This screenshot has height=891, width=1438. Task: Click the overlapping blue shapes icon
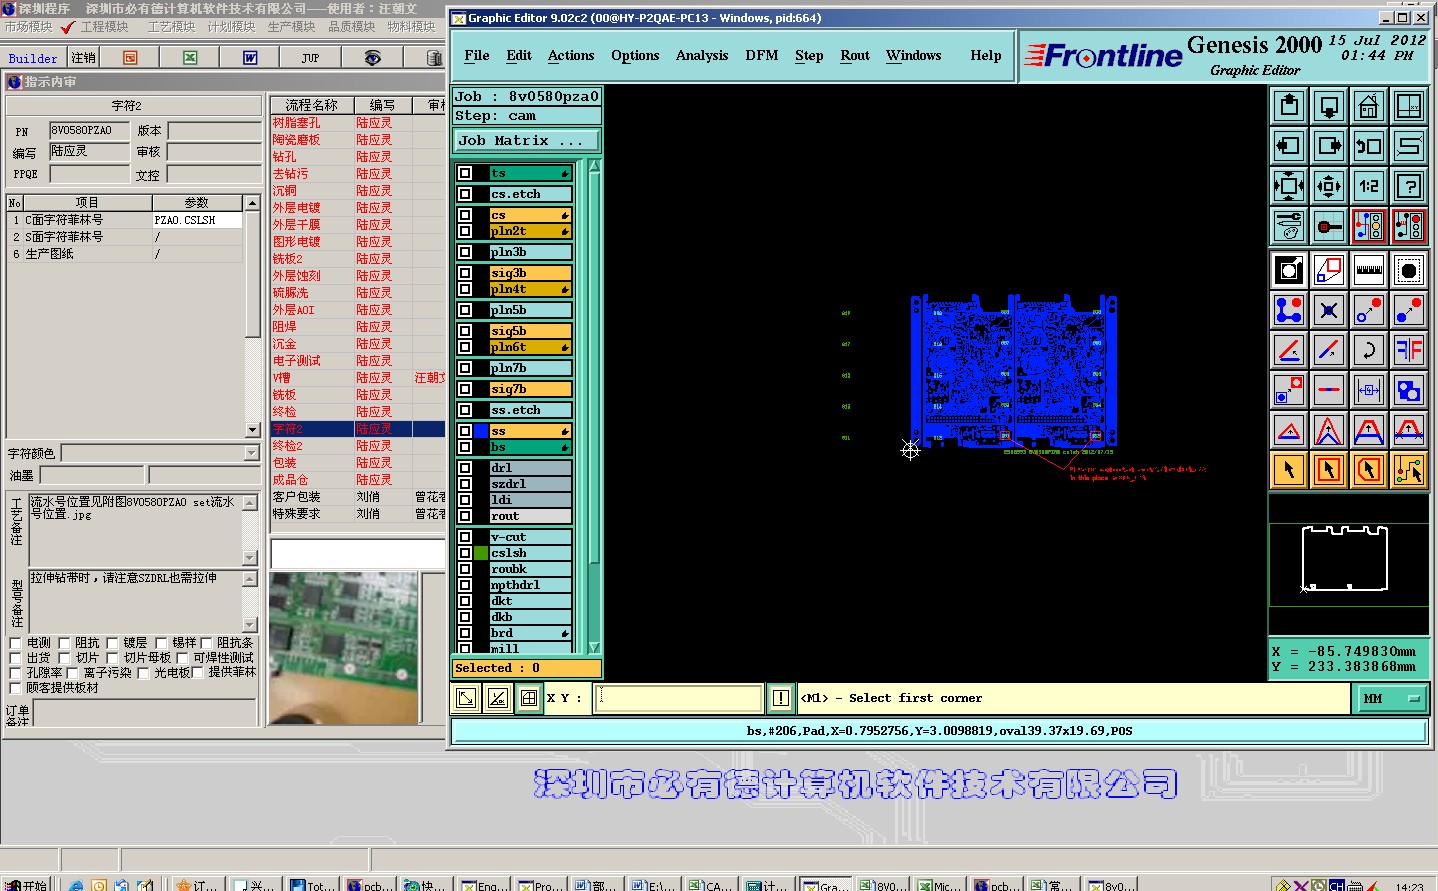[1409, 390]
